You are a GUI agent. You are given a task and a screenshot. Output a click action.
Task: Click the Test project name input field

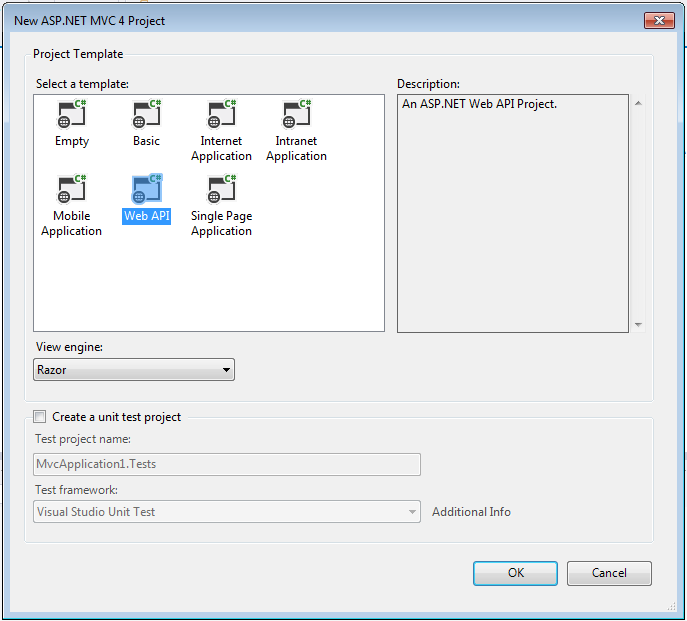(227, 464)
